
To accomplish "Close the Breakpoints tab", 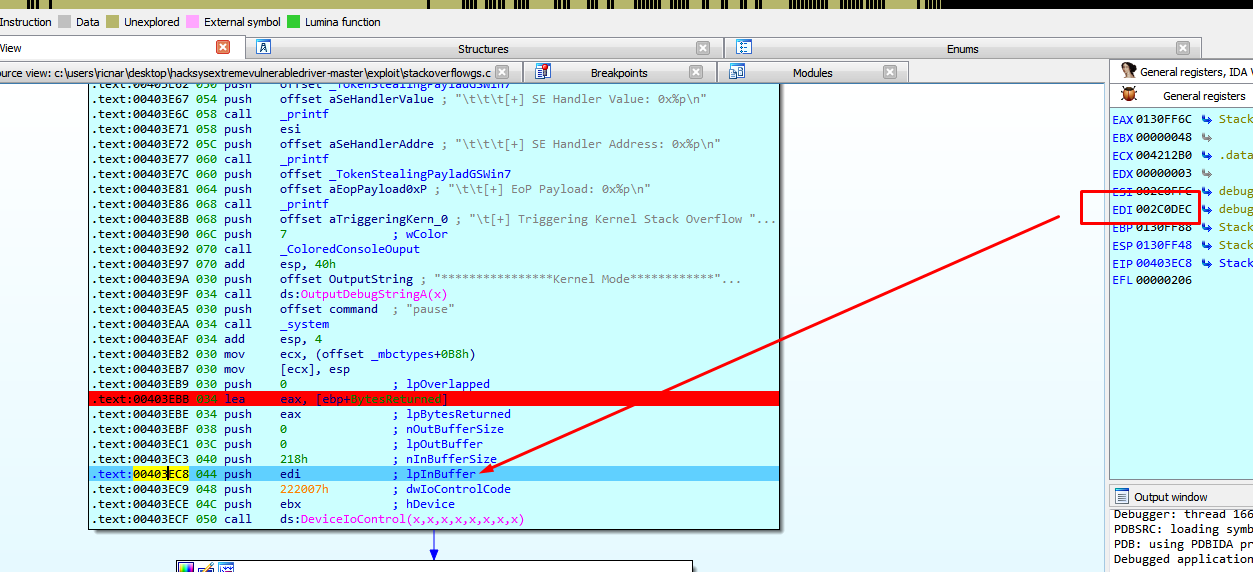I will [703, 72].
